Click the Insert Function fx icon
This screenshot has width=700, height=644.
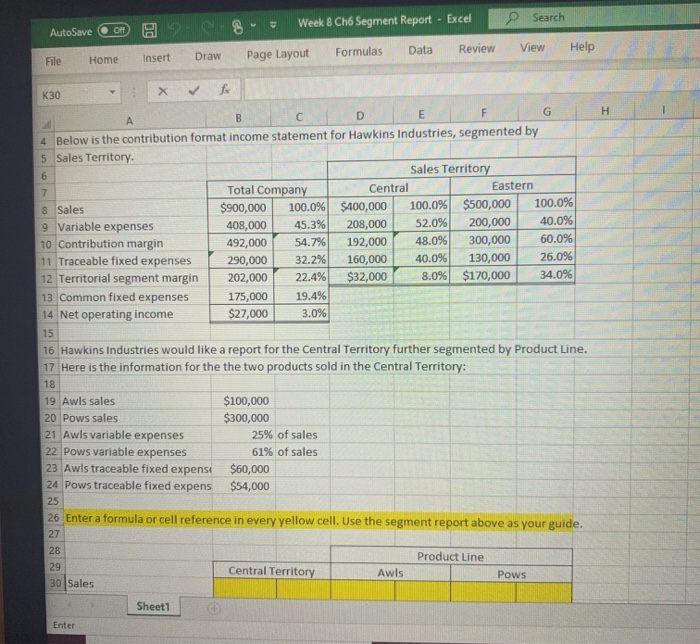[225, 90]
